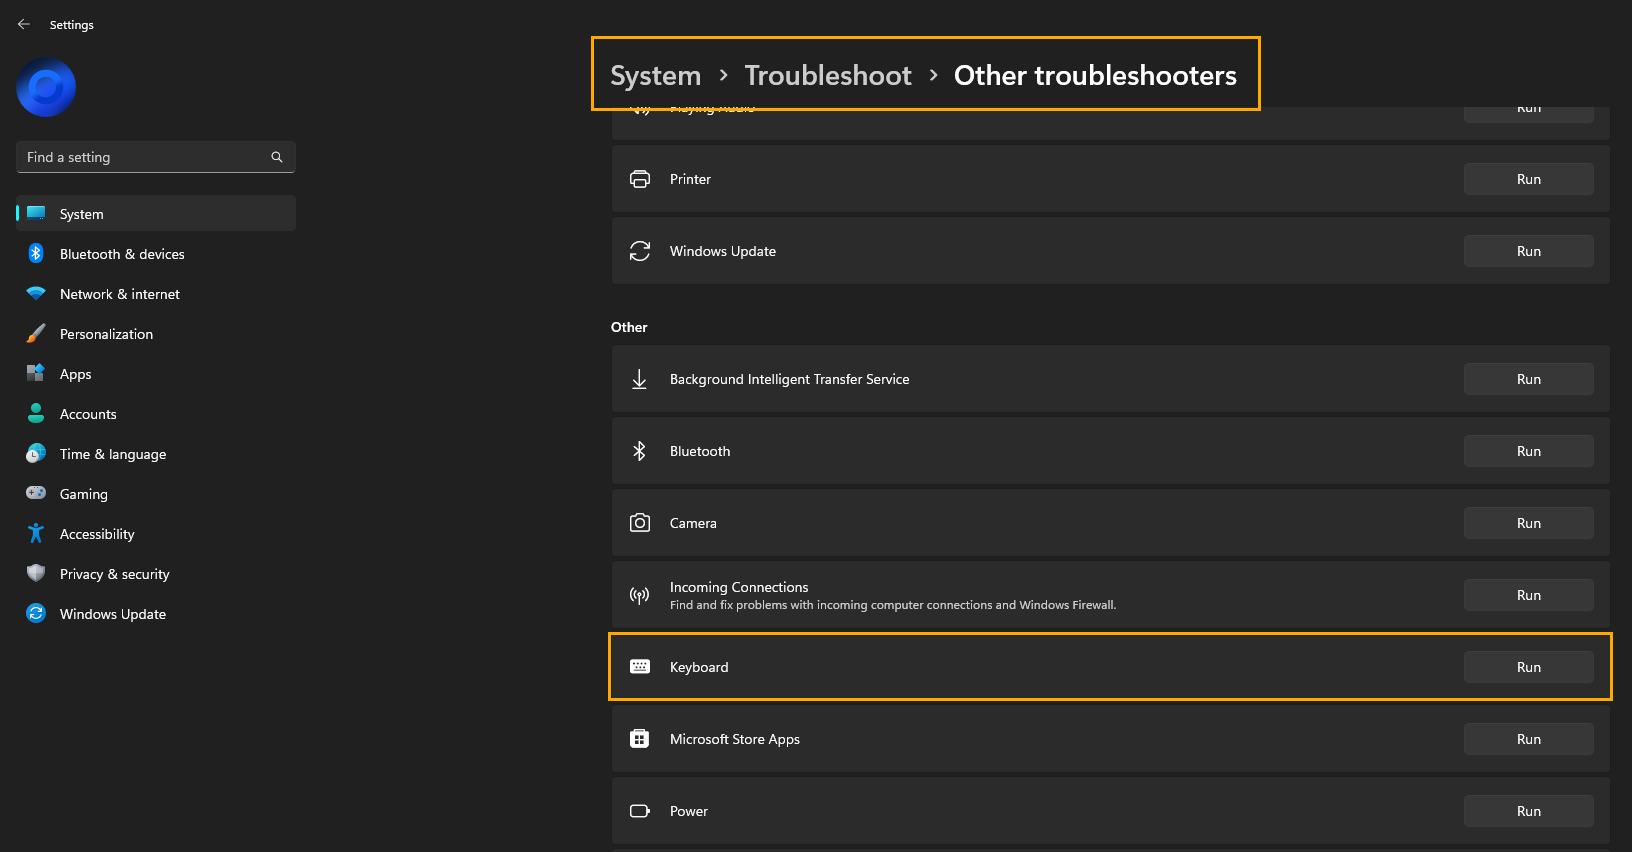Open Accessibility settings
The height and width of the screenshot is (852, 1632).
click(156, 534)
